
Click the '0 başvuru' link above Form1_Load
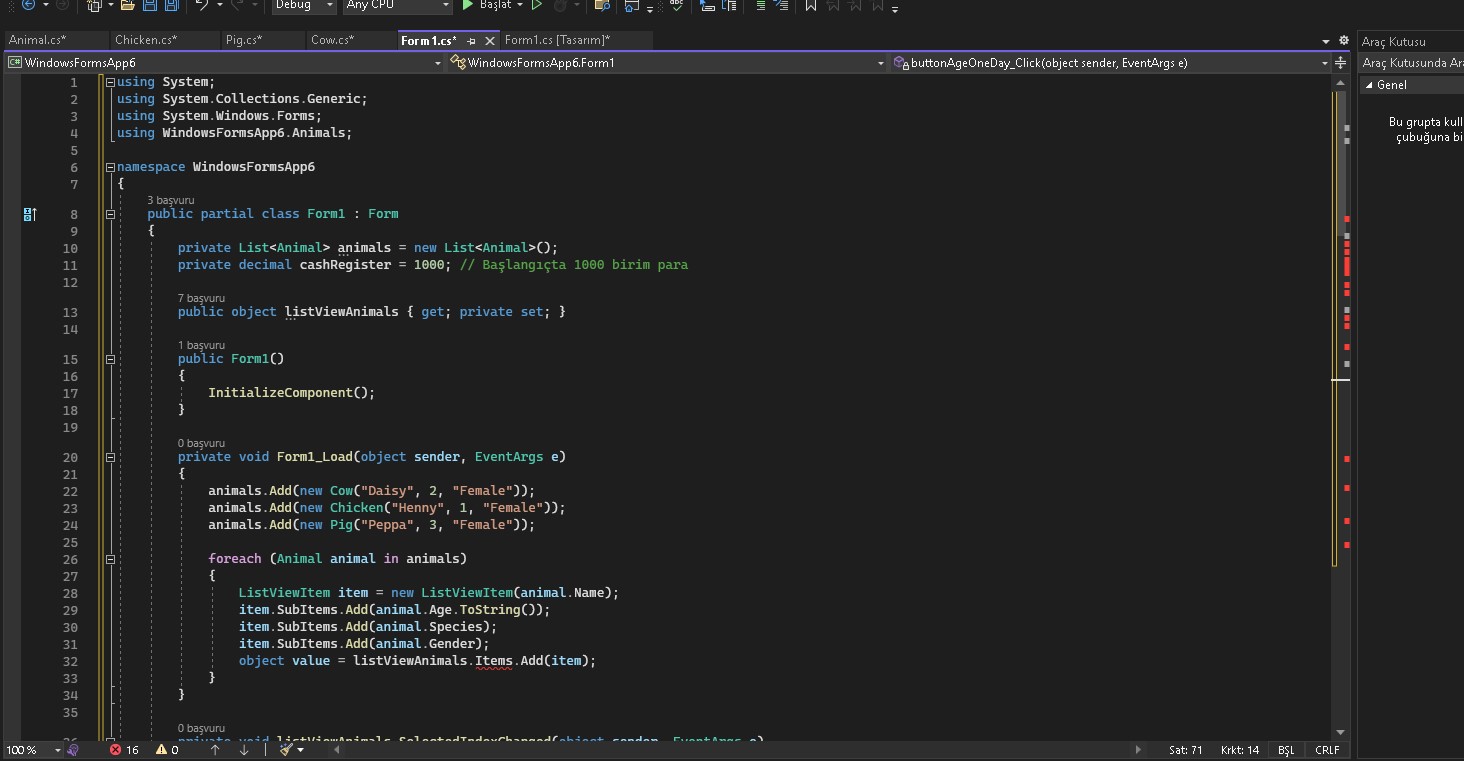[201, 443]
